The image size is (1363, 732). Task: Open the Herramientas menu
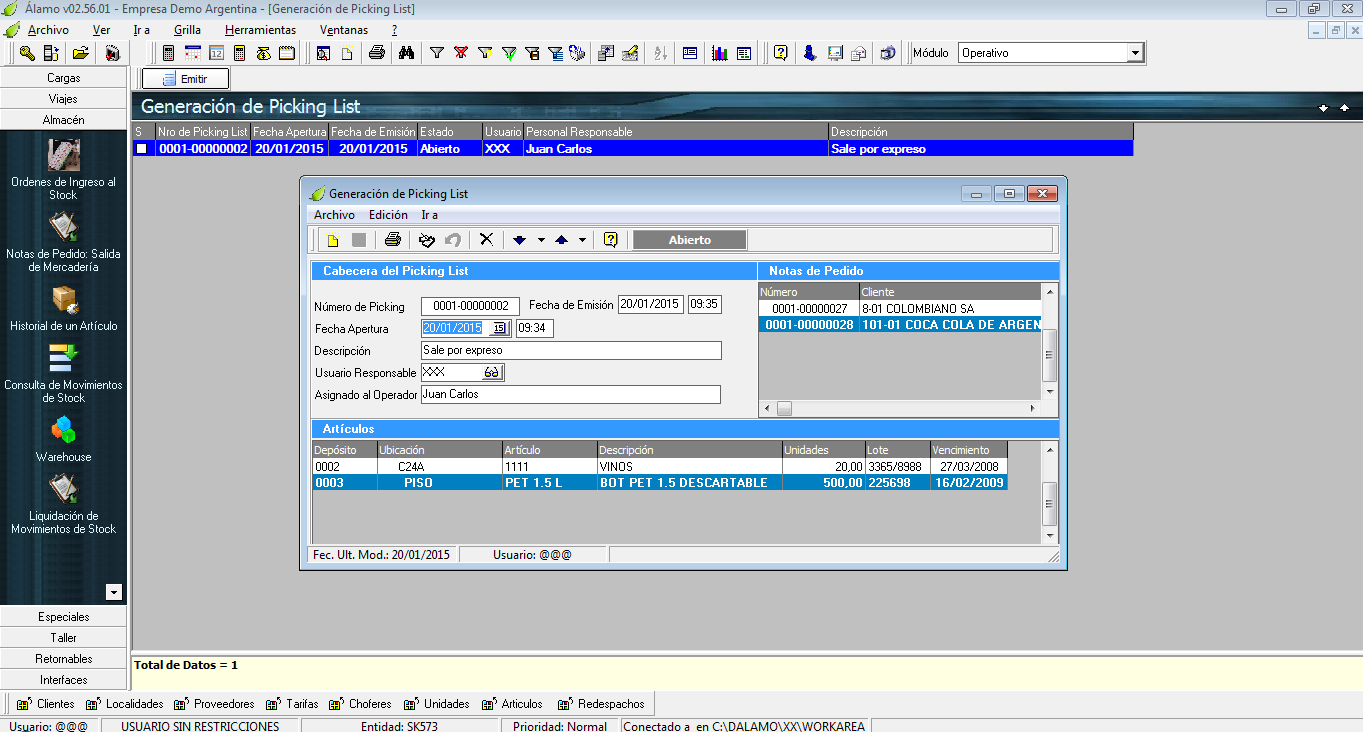pyautogui.click(x=260, y=30)
